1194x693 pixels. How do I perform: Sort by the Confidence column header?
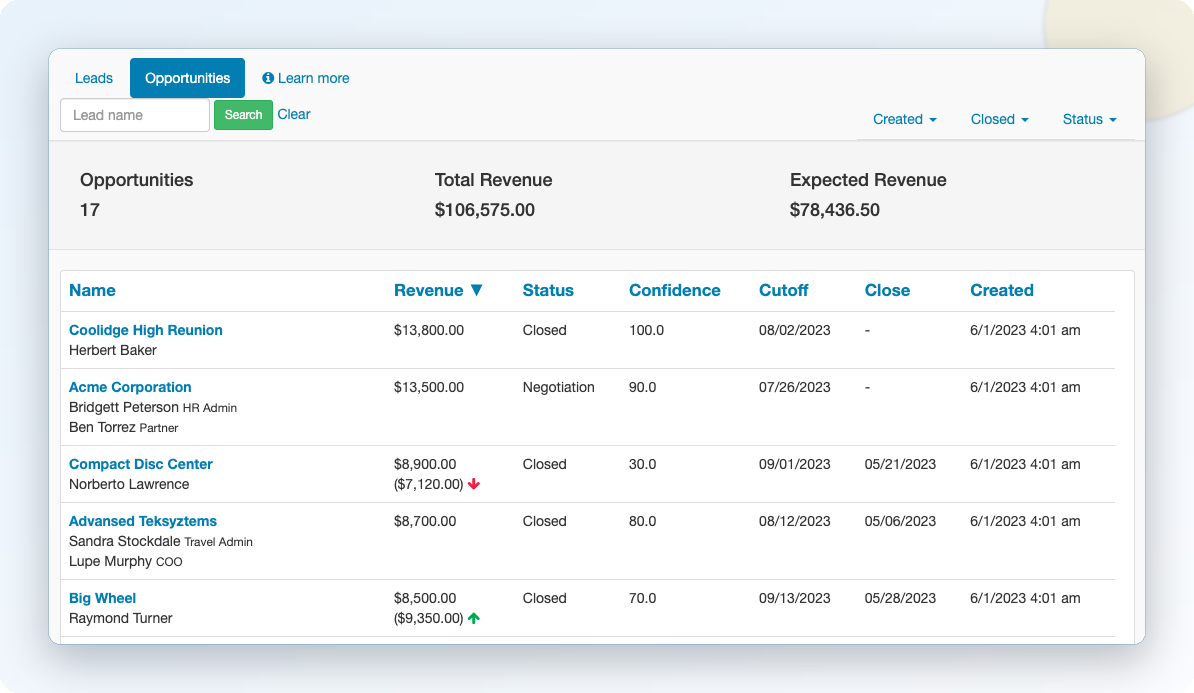pos(674,290)
